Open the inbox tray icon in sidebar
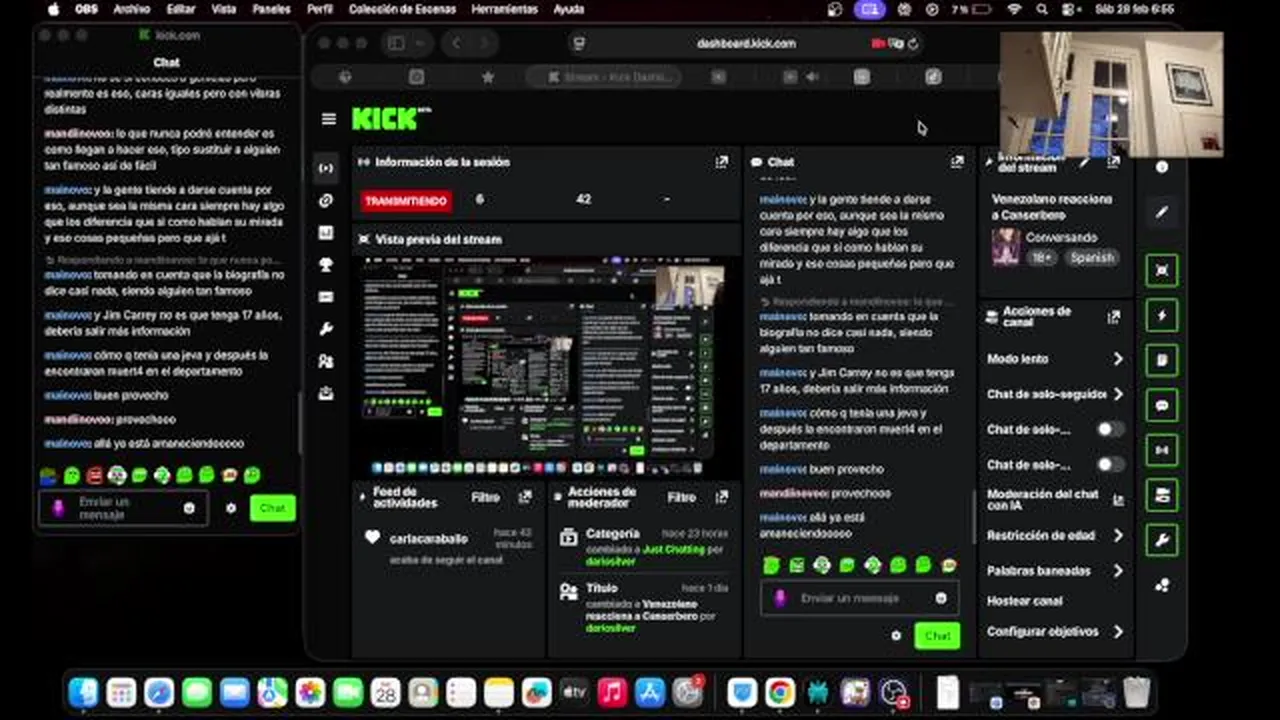 coord(326,394)
